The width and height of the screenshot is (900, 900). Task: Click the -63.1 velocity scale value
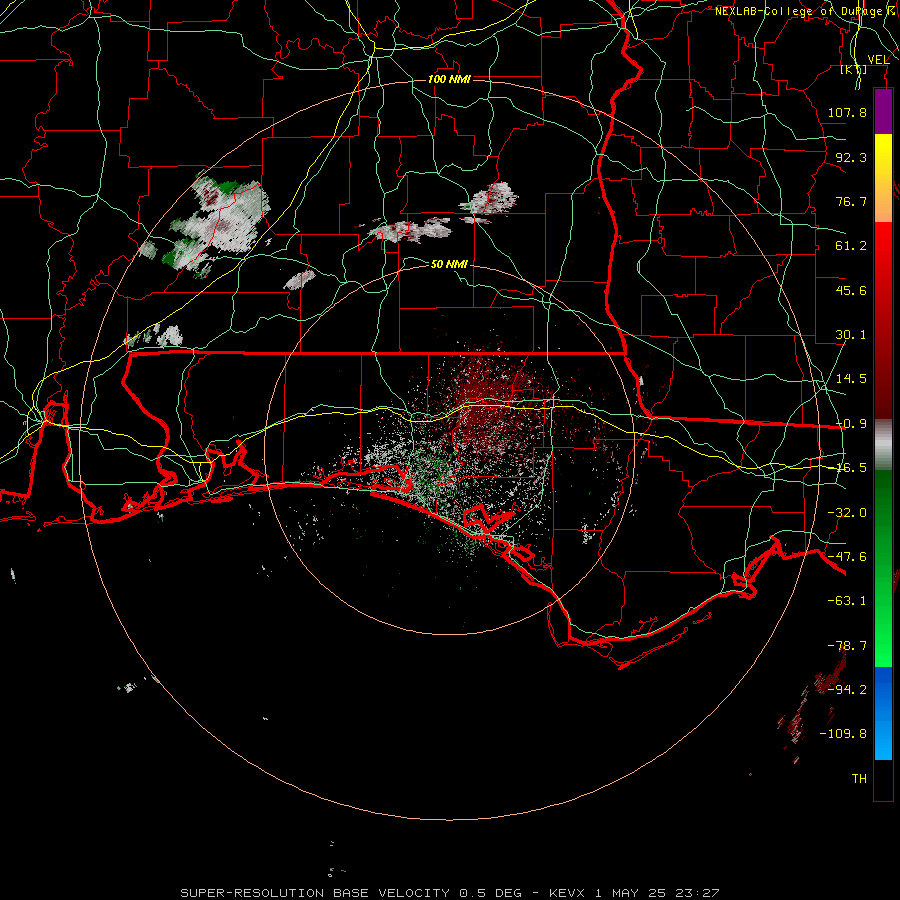pos(847,601)
